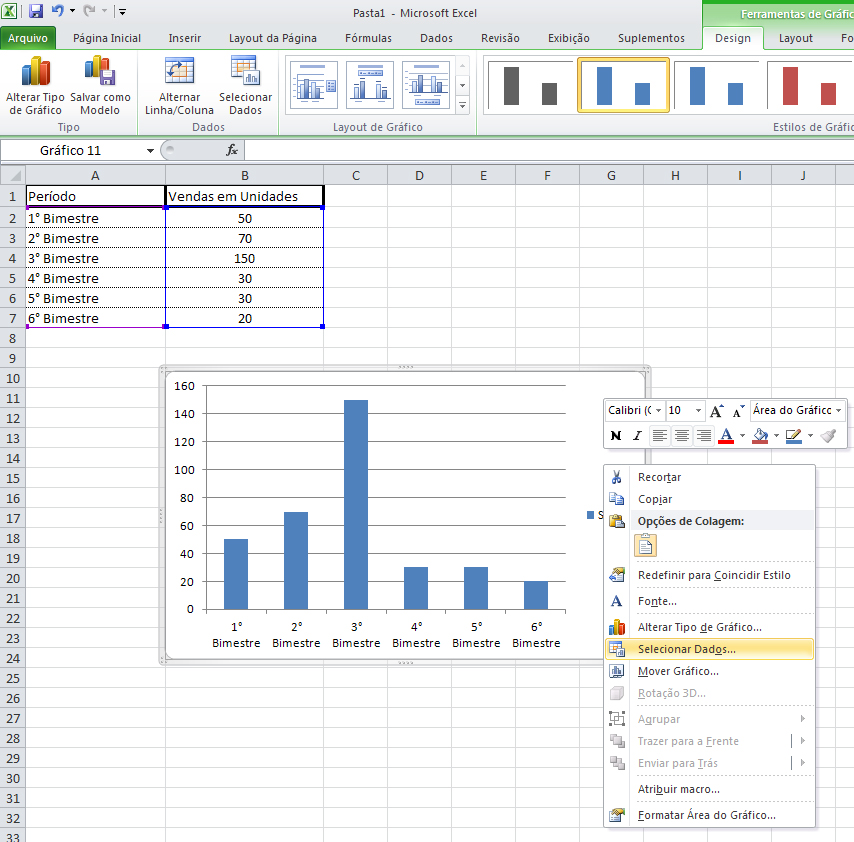Choose Formatar Área do Gráfico... menu item
The image size is (854, 842).
(x=710, y=815)
